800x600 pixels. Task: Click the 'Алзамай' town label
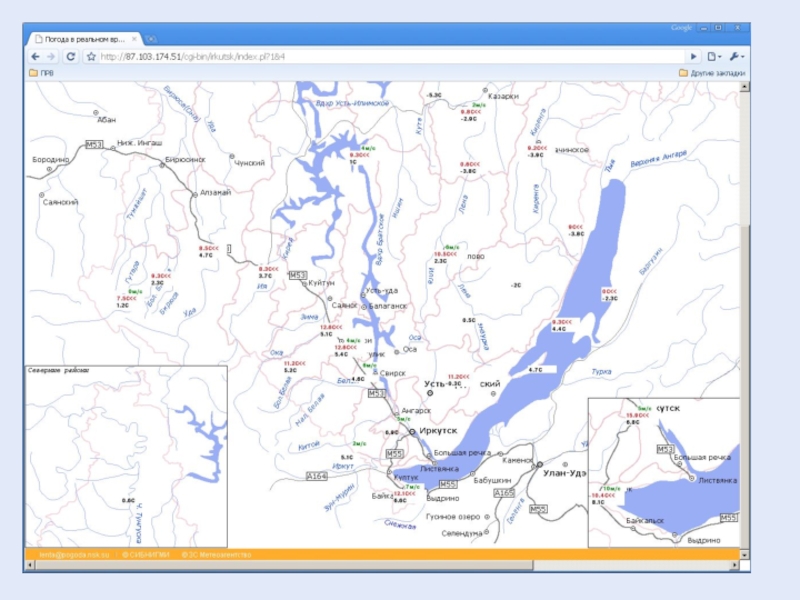point(215,192)
